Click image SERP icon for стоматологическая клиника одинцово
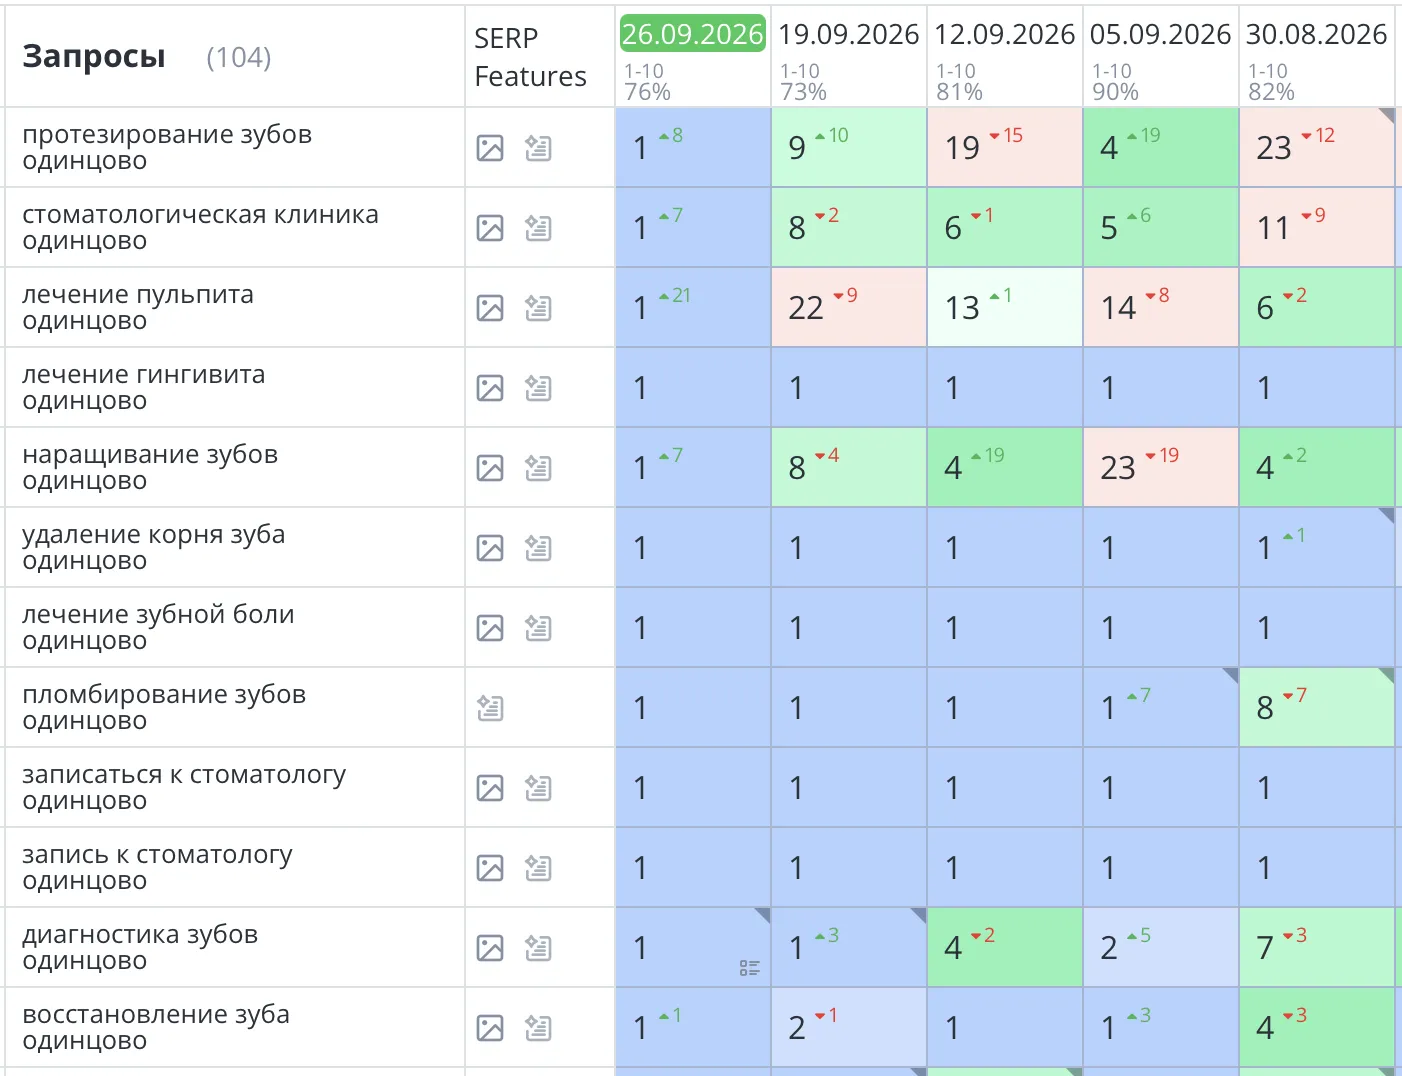 [x=490, y=228]
